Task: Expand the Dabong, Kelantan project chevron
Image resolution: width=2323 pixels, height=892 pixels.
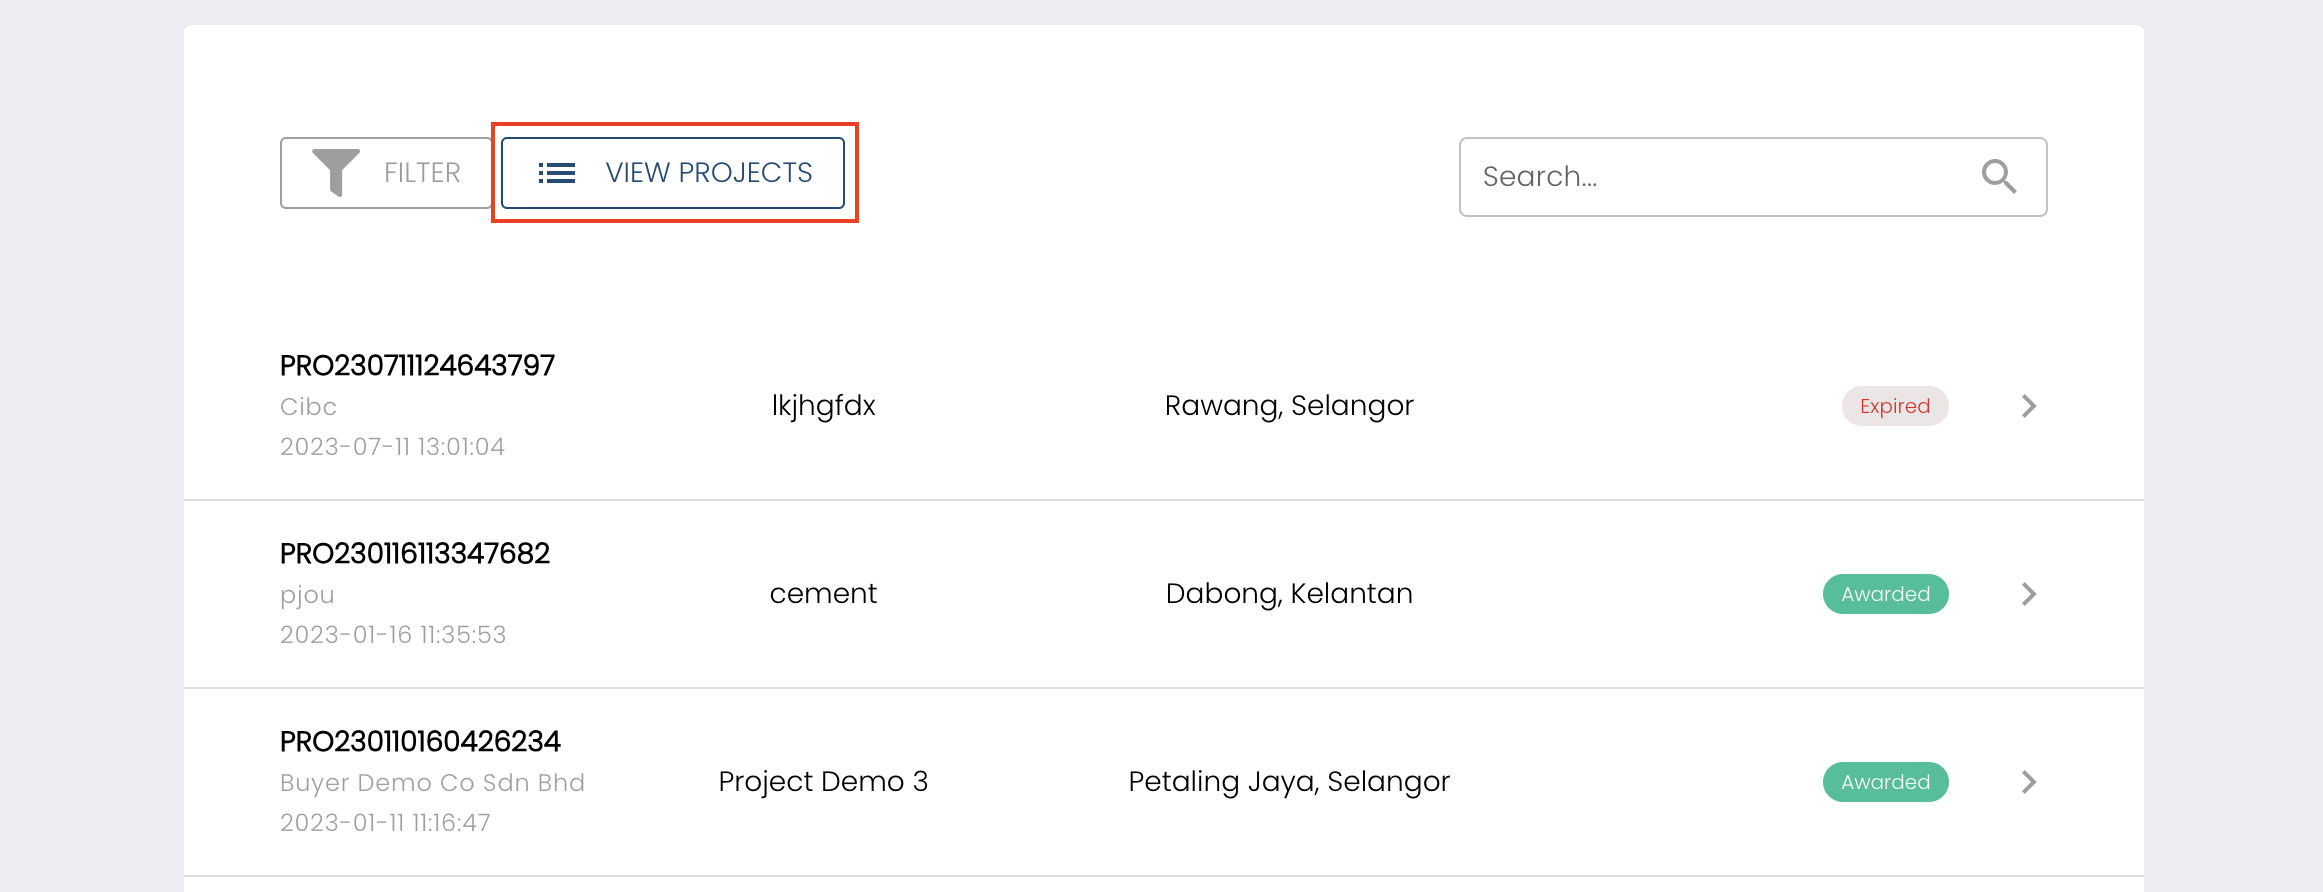Action: pyautogui.click(x=2028, y=594)
